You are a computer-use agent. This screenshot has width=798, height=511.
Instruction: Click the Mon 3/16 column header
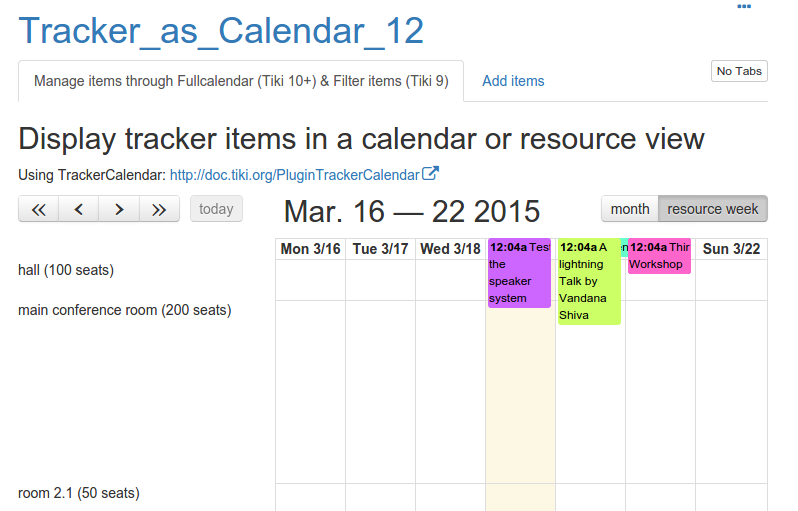310,249
